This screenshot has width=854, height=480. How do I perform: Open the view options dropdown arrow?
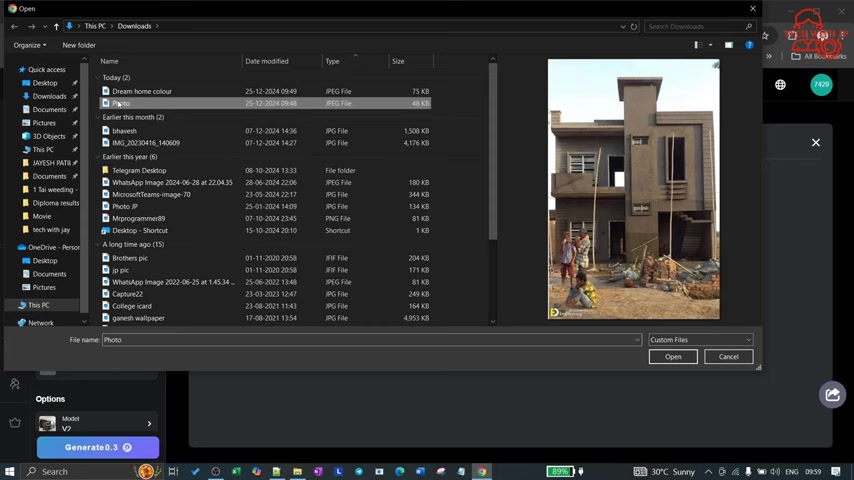[x=710, y=45]
